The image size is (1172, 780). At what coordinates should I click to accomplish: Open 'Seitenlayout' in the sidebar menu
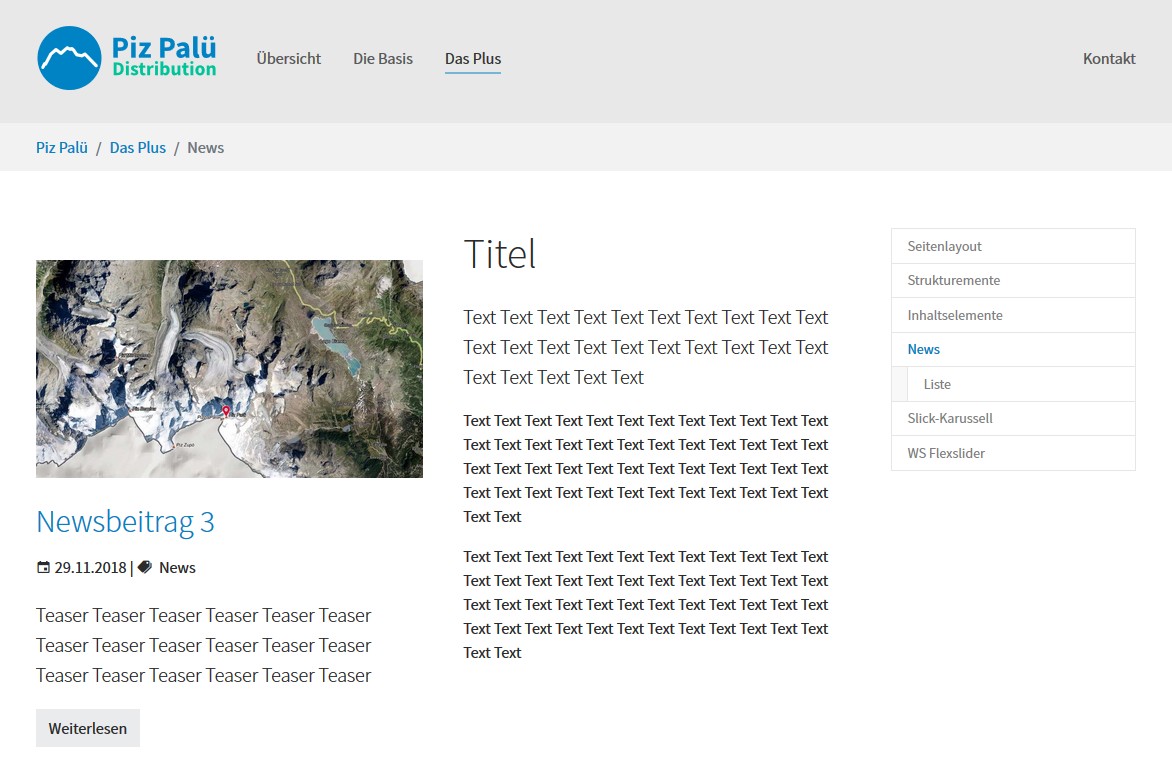tap(943, 245)
